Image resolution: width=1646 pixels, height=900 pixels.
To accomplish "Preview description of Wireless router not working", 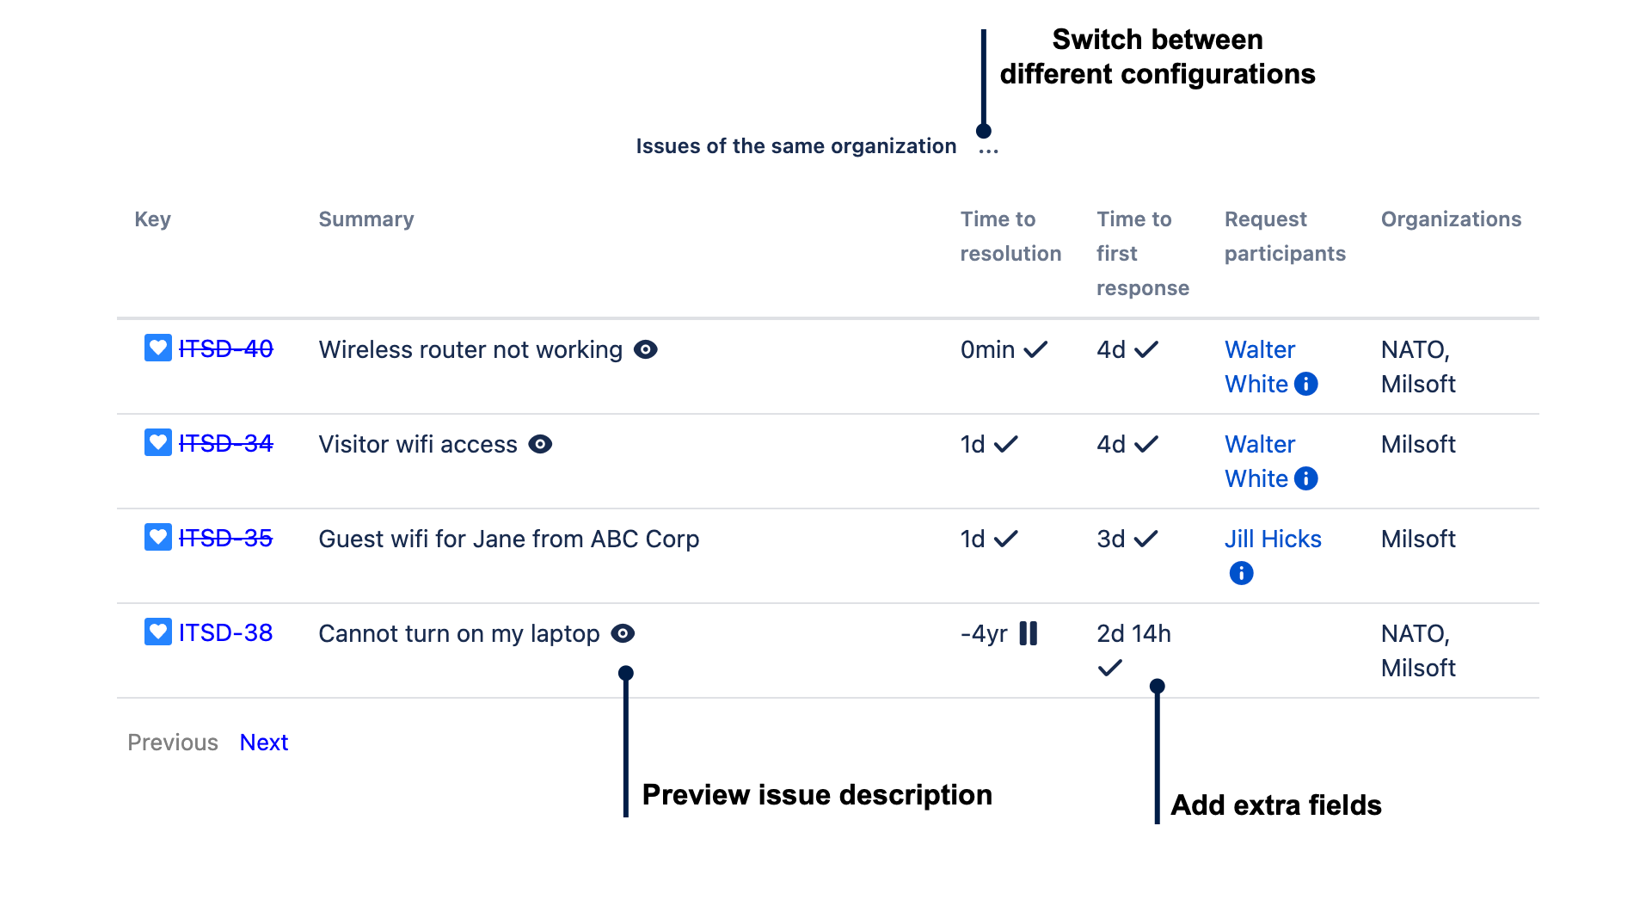I will [646, 350].
